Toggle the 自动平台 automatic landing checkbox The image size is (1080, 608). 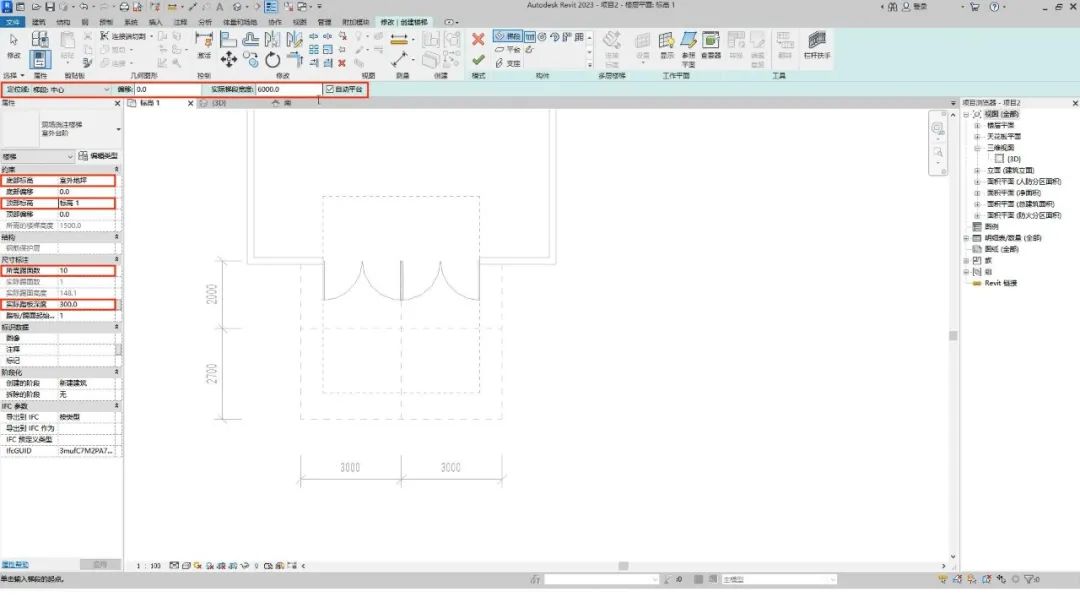click(330, 89)
